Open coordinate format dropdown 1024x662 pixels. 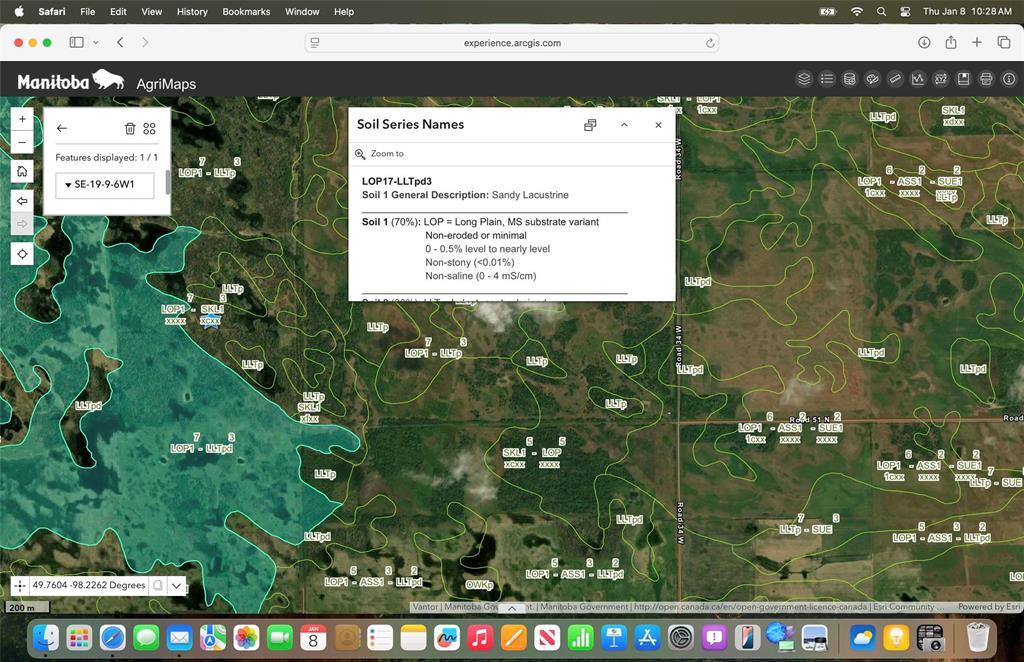coord(177,586)
